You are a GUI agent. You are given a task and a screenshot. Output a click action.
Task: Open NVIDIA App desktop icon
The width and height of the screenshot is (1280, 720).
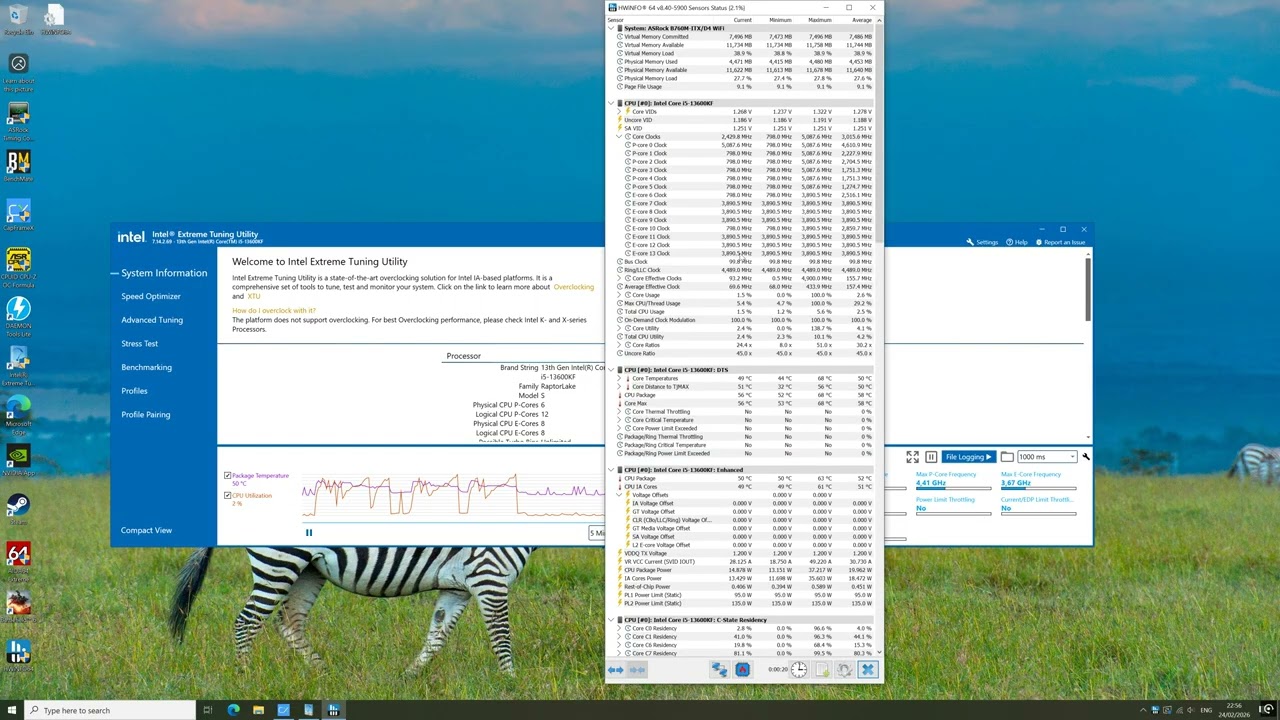tap(18, 460)
